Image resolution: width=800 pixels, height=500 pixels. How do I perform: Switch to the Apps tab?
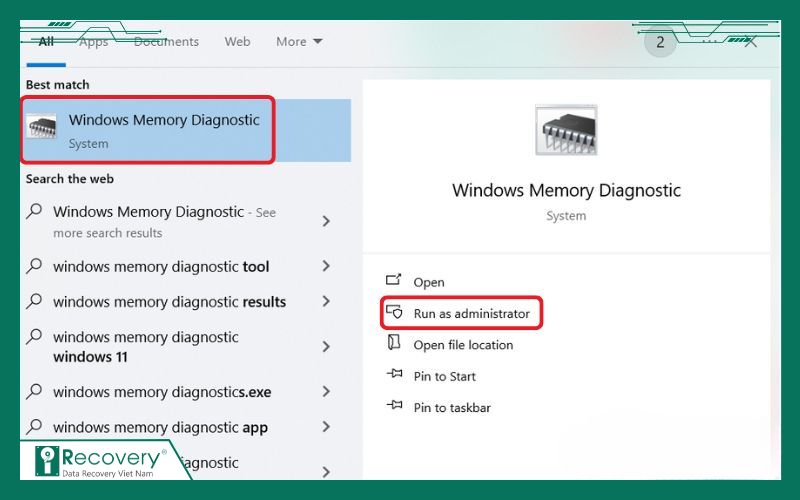(93, 41)
